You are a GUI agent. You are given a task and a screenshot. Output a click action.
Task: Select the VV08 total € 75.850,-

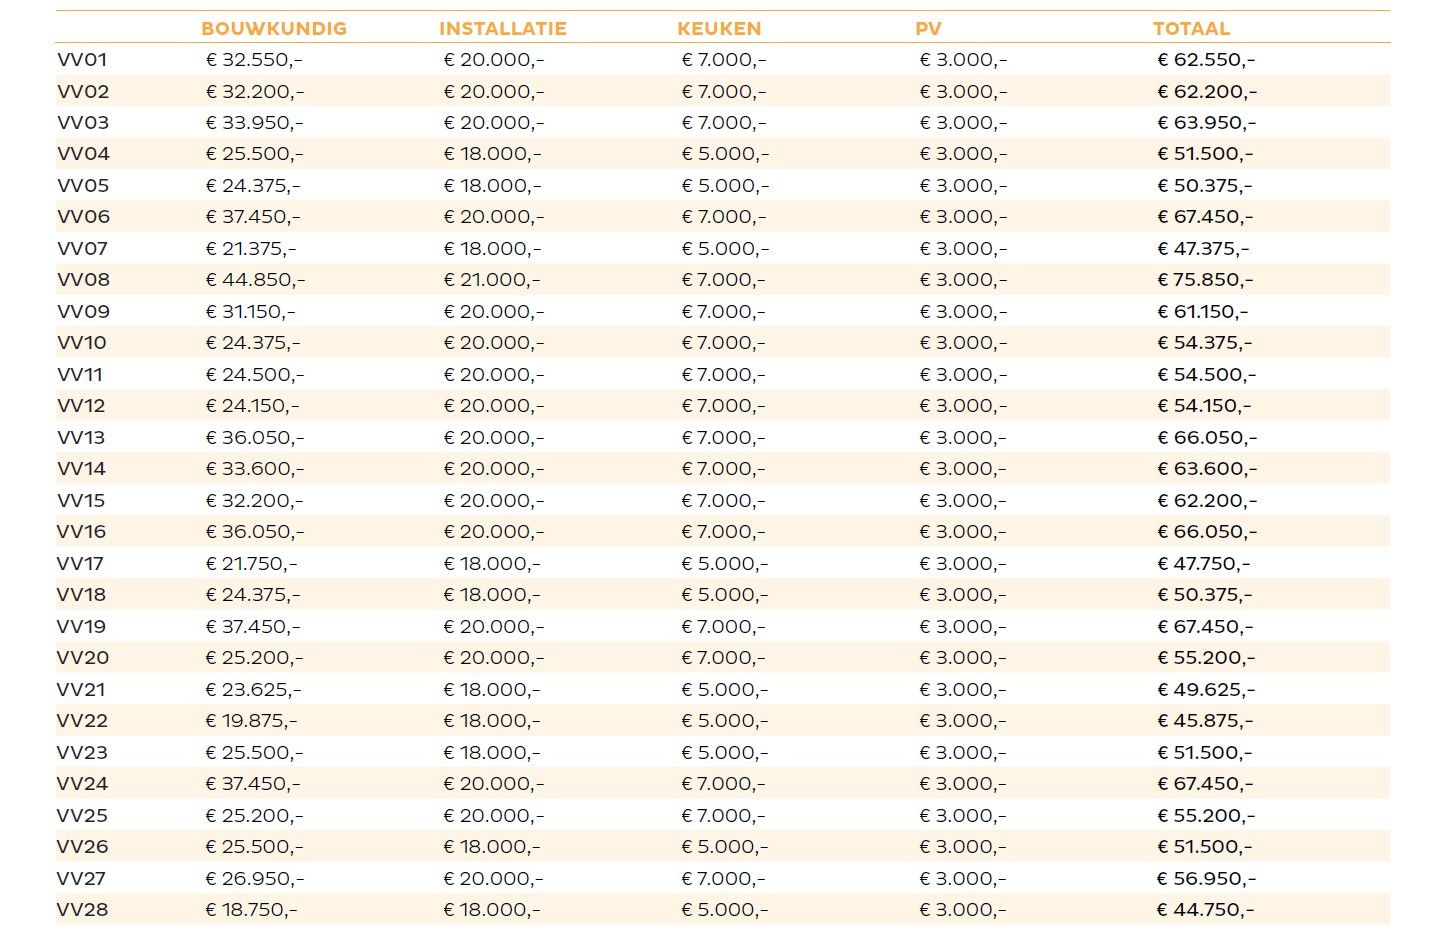pyautogui.click(x=1205, y=280)
